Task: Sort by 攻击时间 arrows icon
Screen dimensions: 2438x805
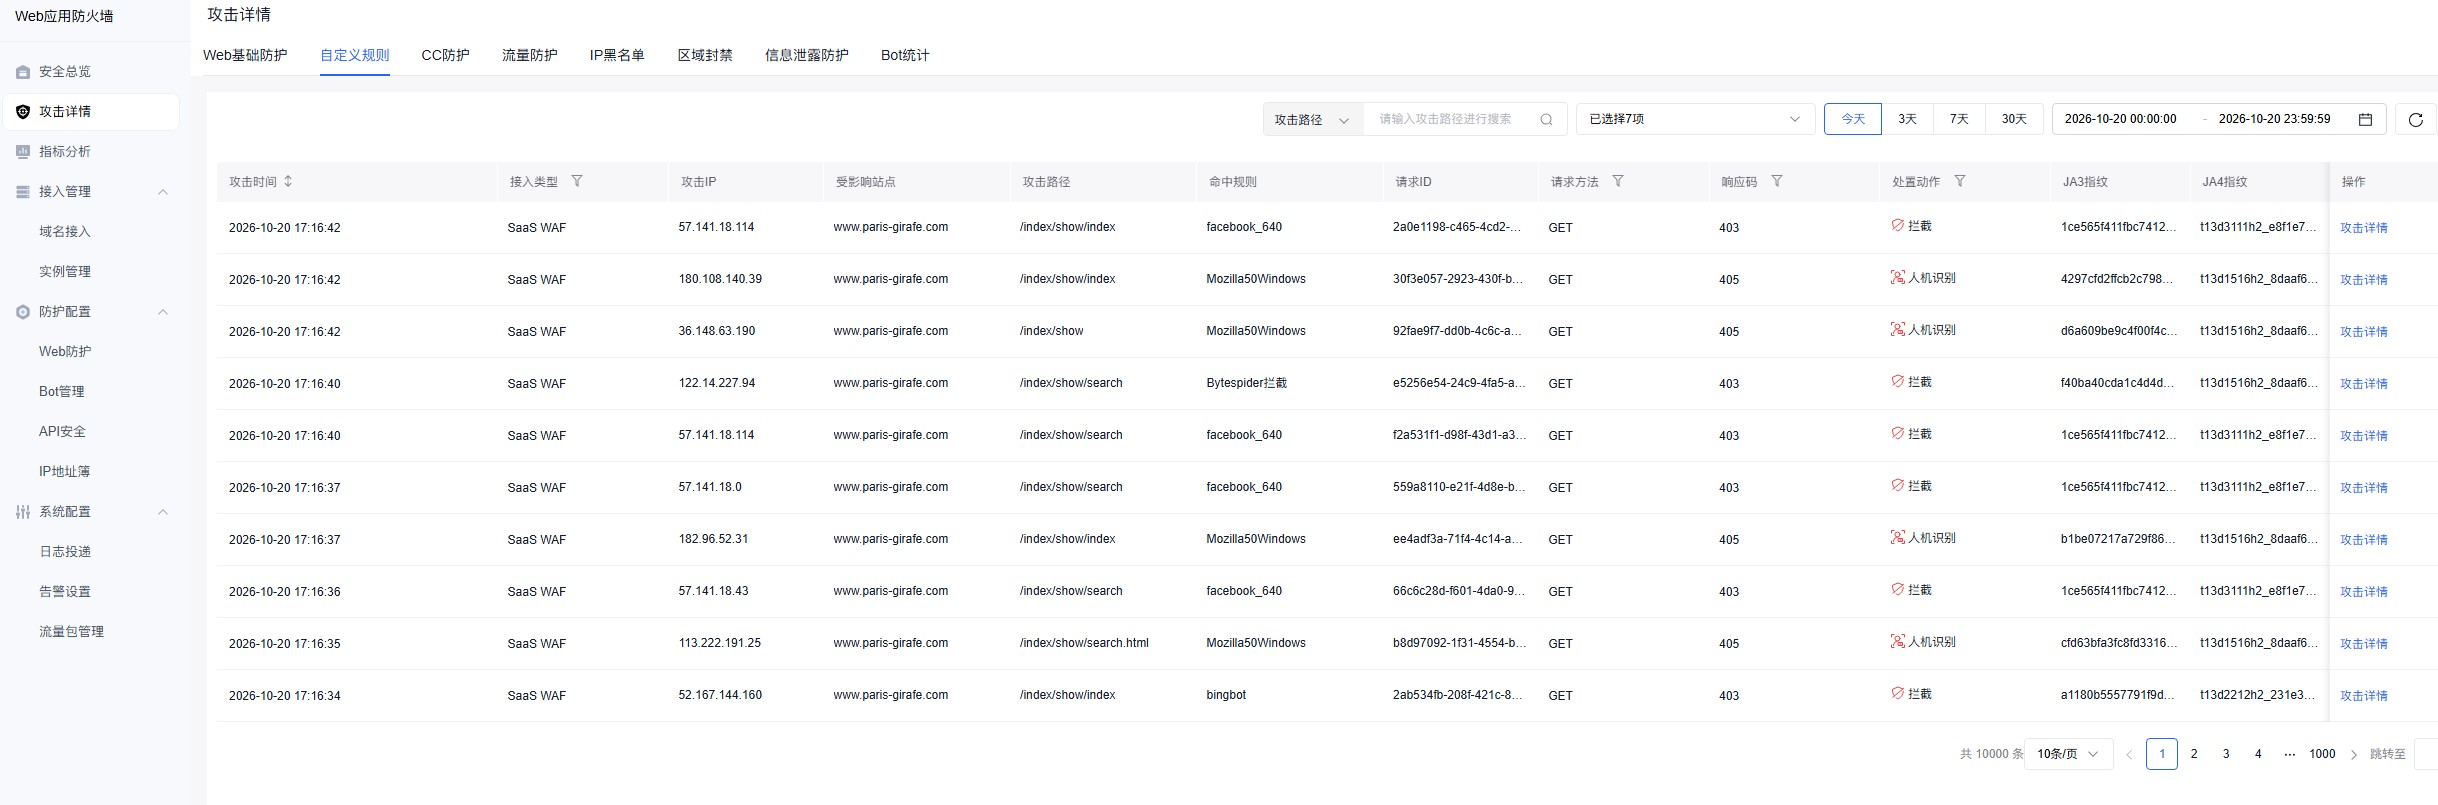Action: coord(288,181)
